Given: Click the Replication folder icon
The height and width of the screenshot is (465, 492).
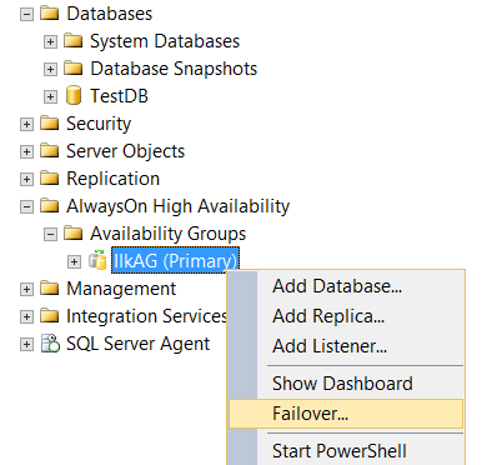Looking at the screenshot, I should [x=49, y=178].
